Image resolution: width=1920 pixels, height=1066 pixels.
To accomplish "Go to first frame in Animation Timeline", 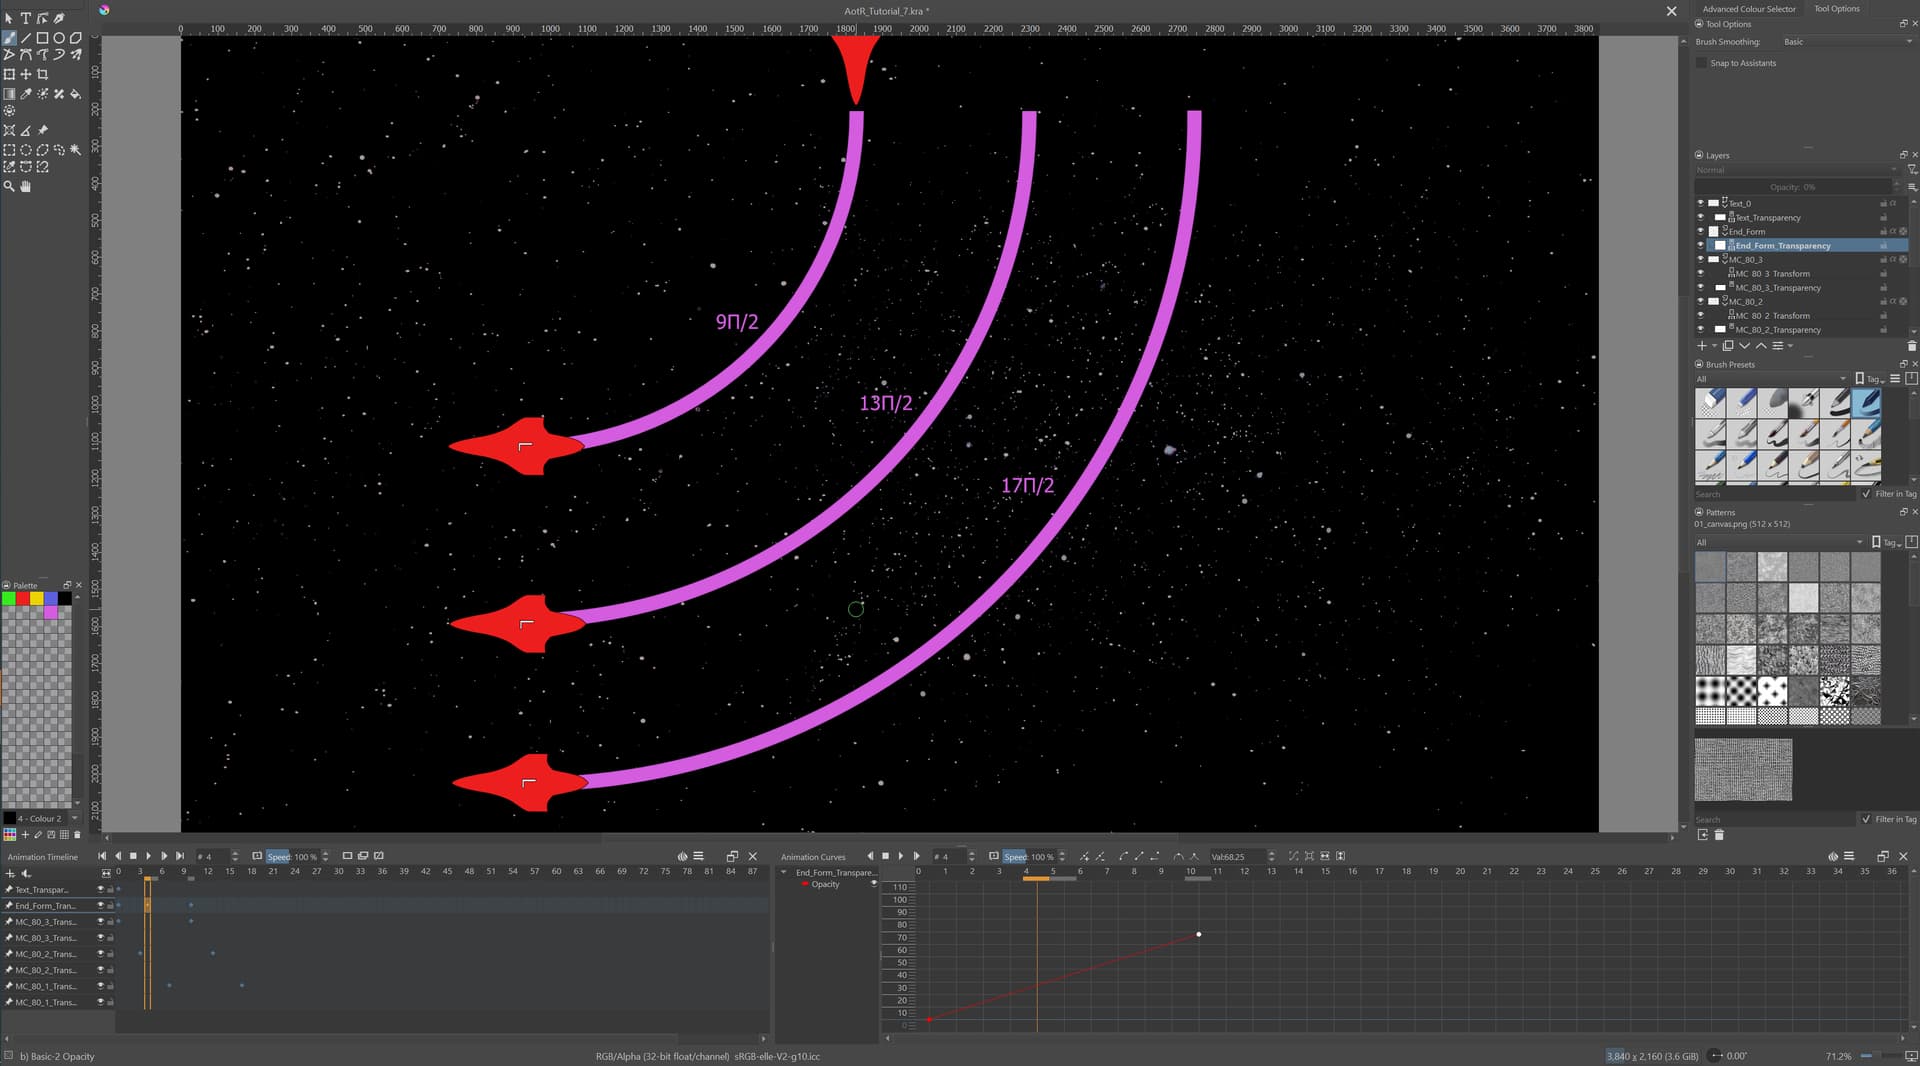I will click(102, 856).
